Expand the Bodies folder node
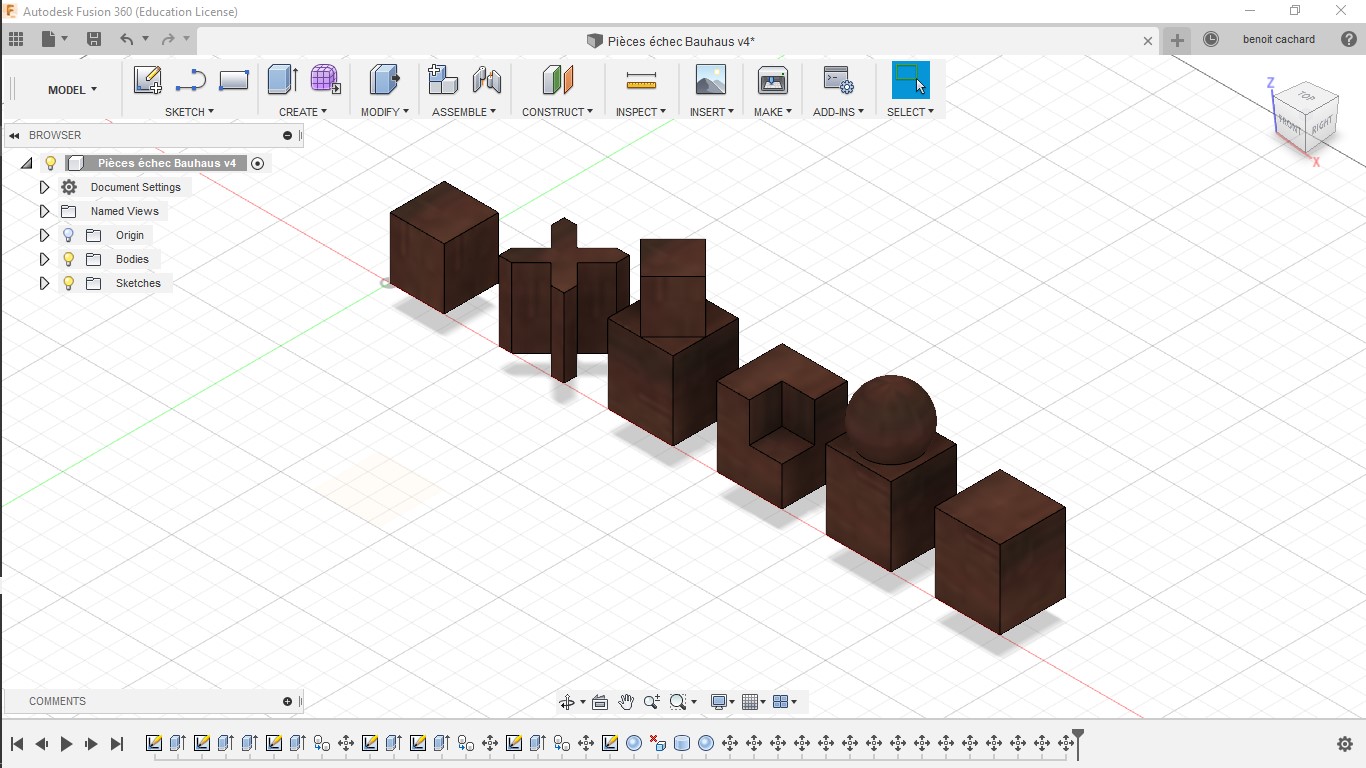Image resolution: width=1366 pixels, height=768 pixels. [44, 259]
